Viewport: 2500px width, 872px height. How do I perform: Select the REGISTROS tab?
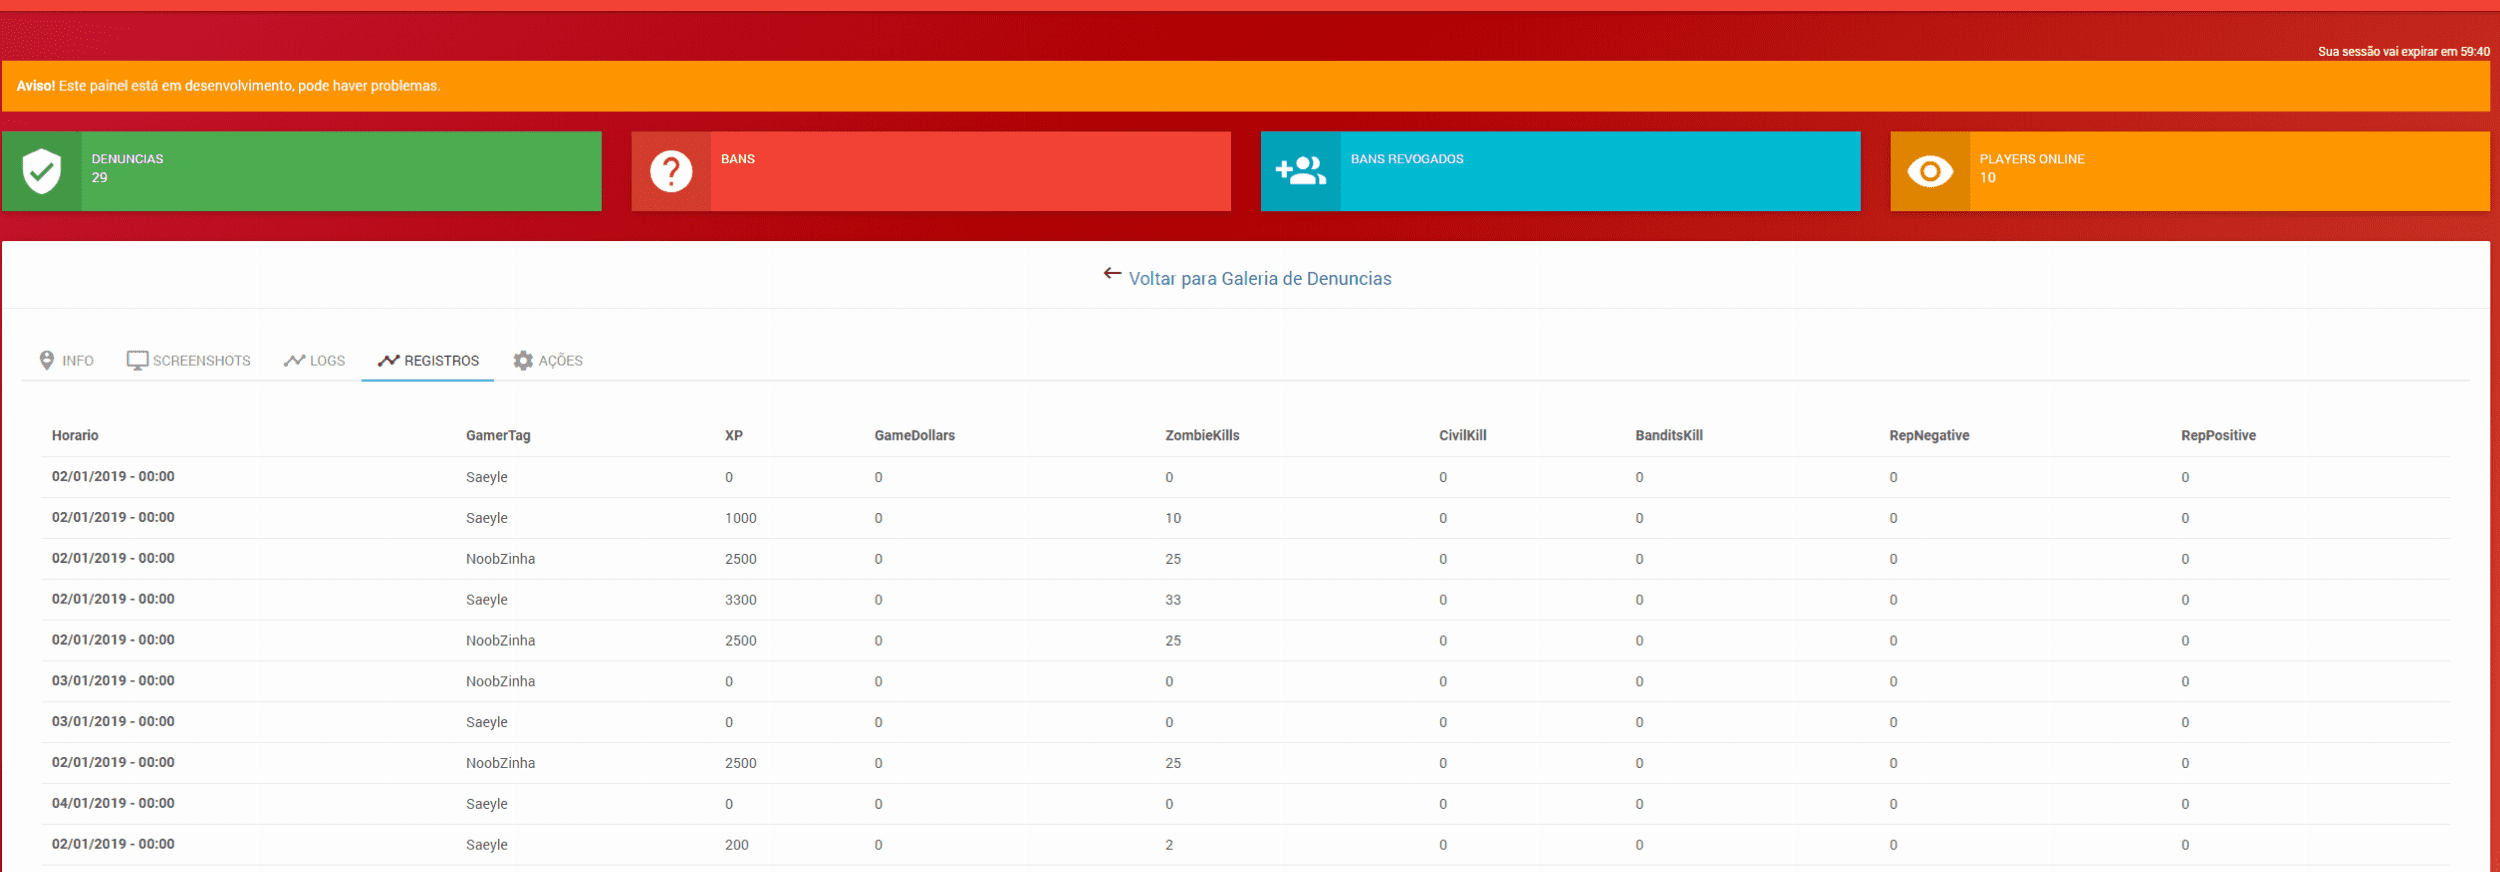(x=428, y=360)
